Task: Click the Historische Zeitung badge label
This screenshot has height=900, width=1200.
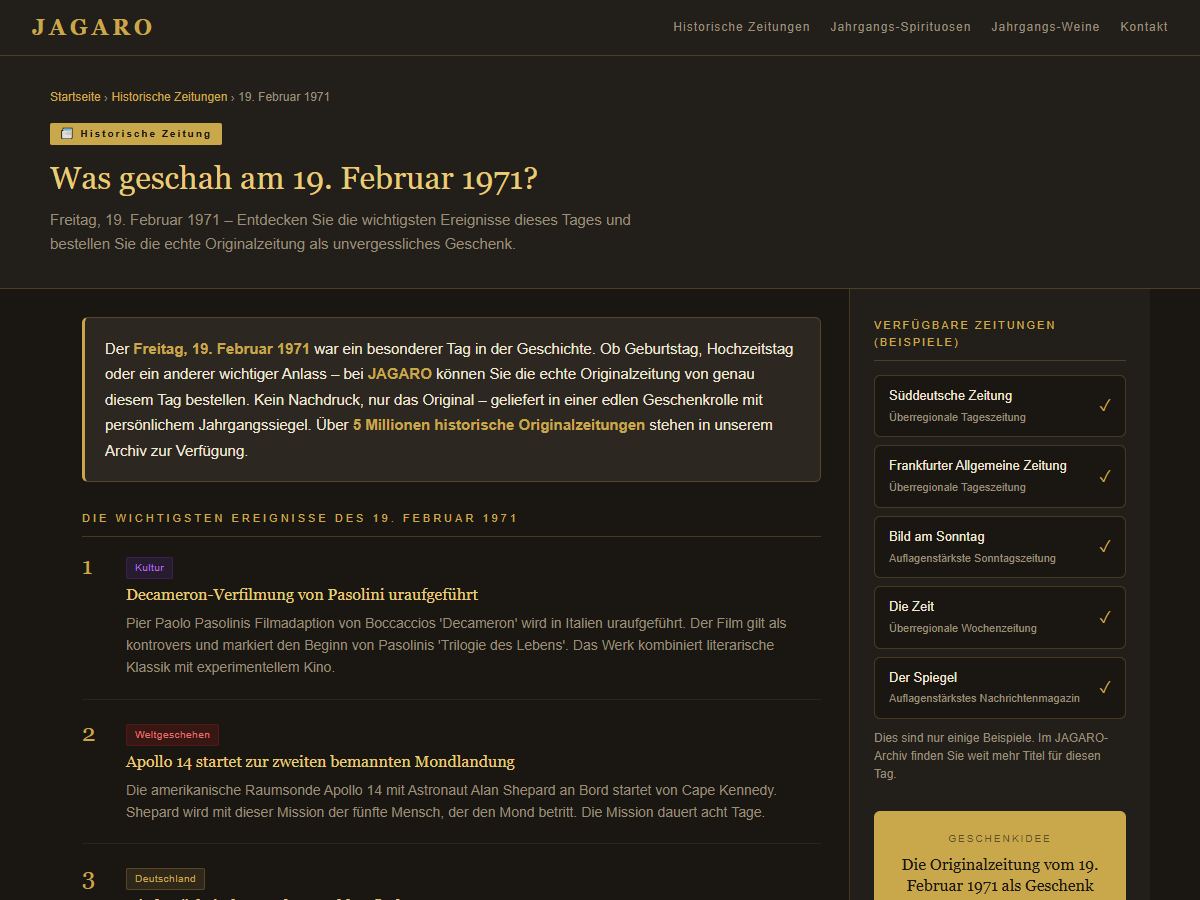Action: (x=136, y=134)
